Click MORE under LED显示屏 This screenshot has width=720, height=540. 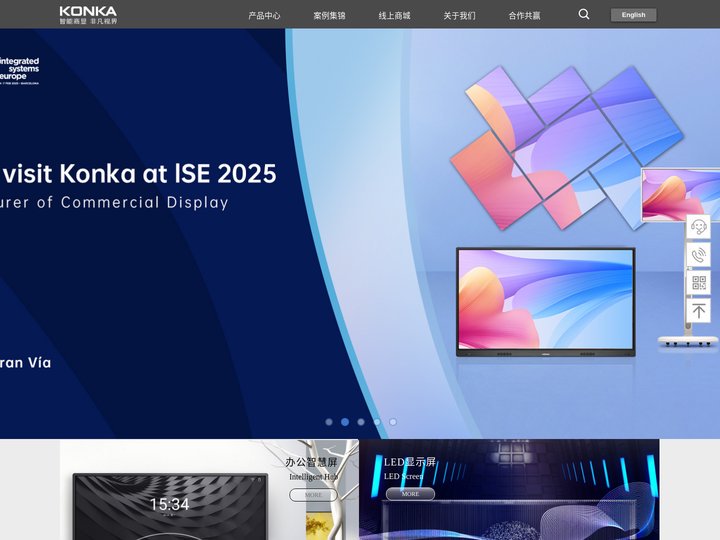tap(410, 494)
